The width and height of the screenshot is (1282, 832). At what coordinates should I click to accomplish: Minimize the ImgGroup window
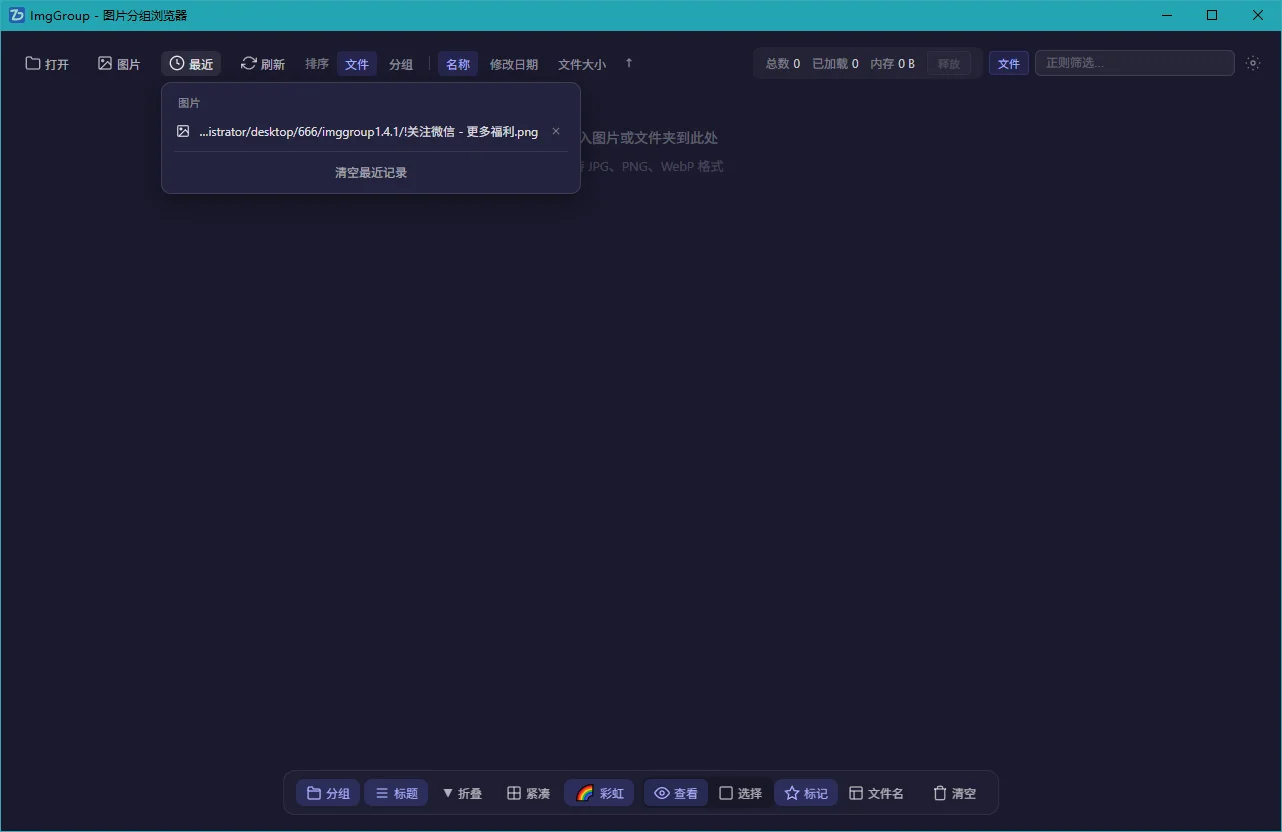point(1166,15)
